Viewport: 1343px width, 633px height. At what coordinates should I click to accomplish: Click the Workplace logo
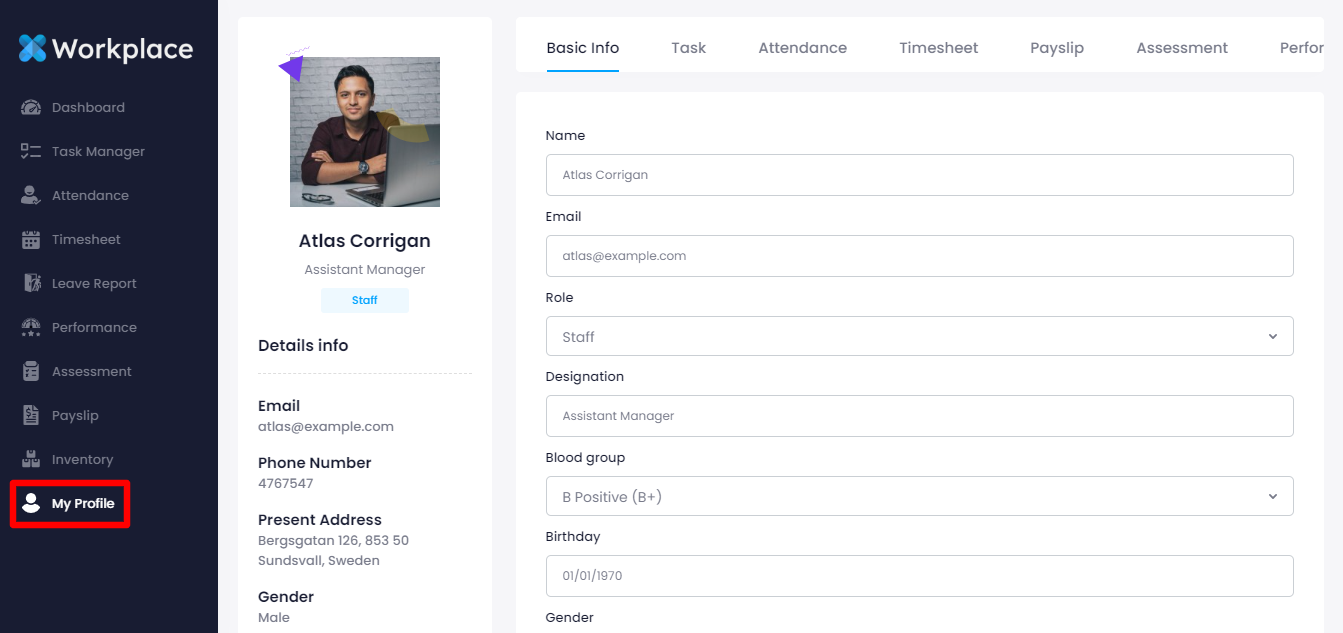point(106,48)
